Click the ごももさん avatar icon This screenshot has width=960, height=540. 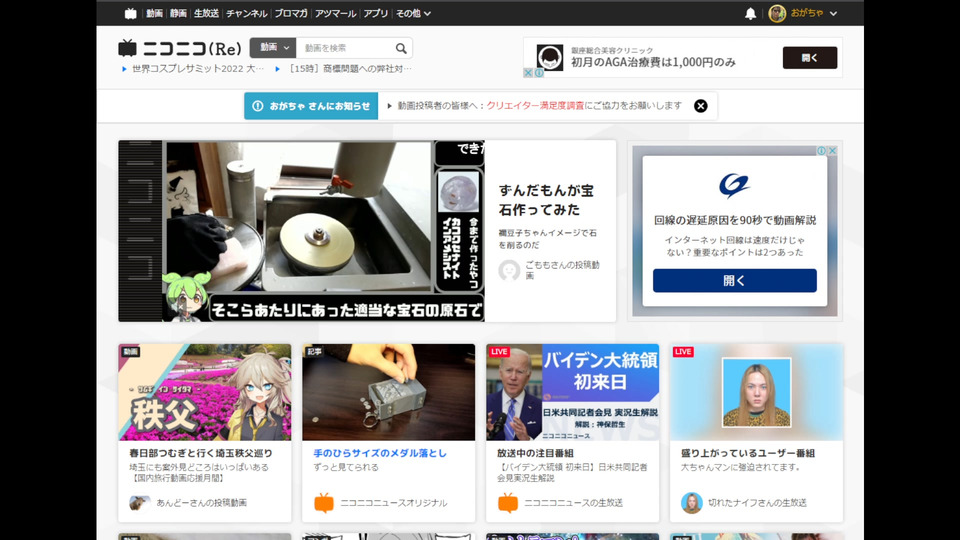509,270
